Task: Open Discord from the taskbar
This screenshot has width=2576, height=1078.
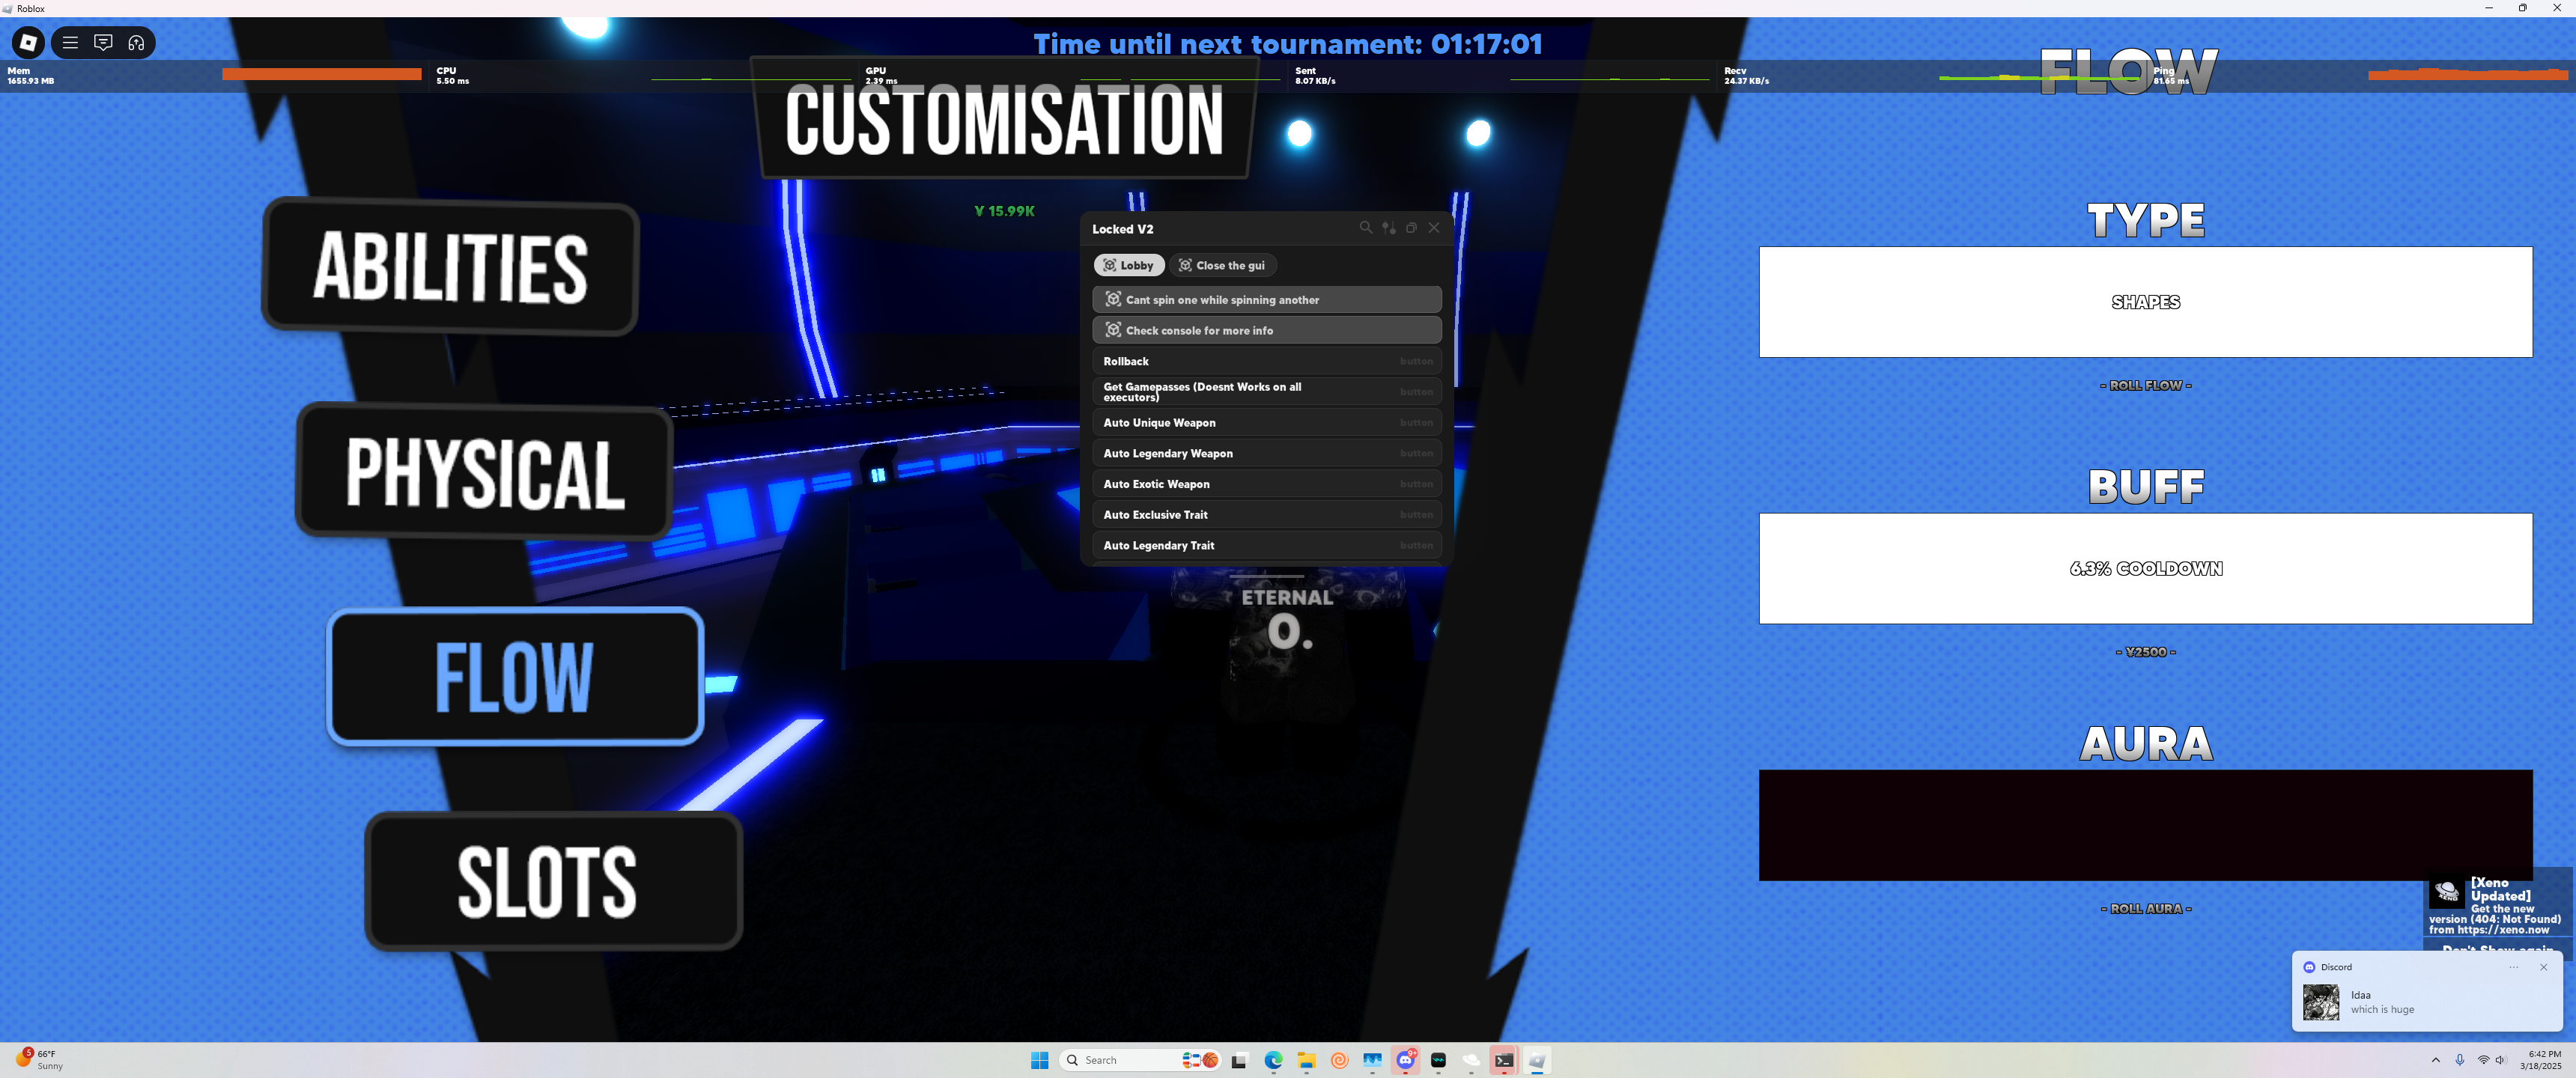Action: click(1405, 1060)
